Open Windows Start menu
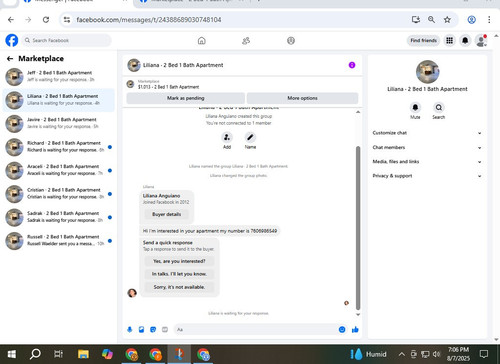The height and width of the screenshot is (364, 500). click(x=12, y=354)
